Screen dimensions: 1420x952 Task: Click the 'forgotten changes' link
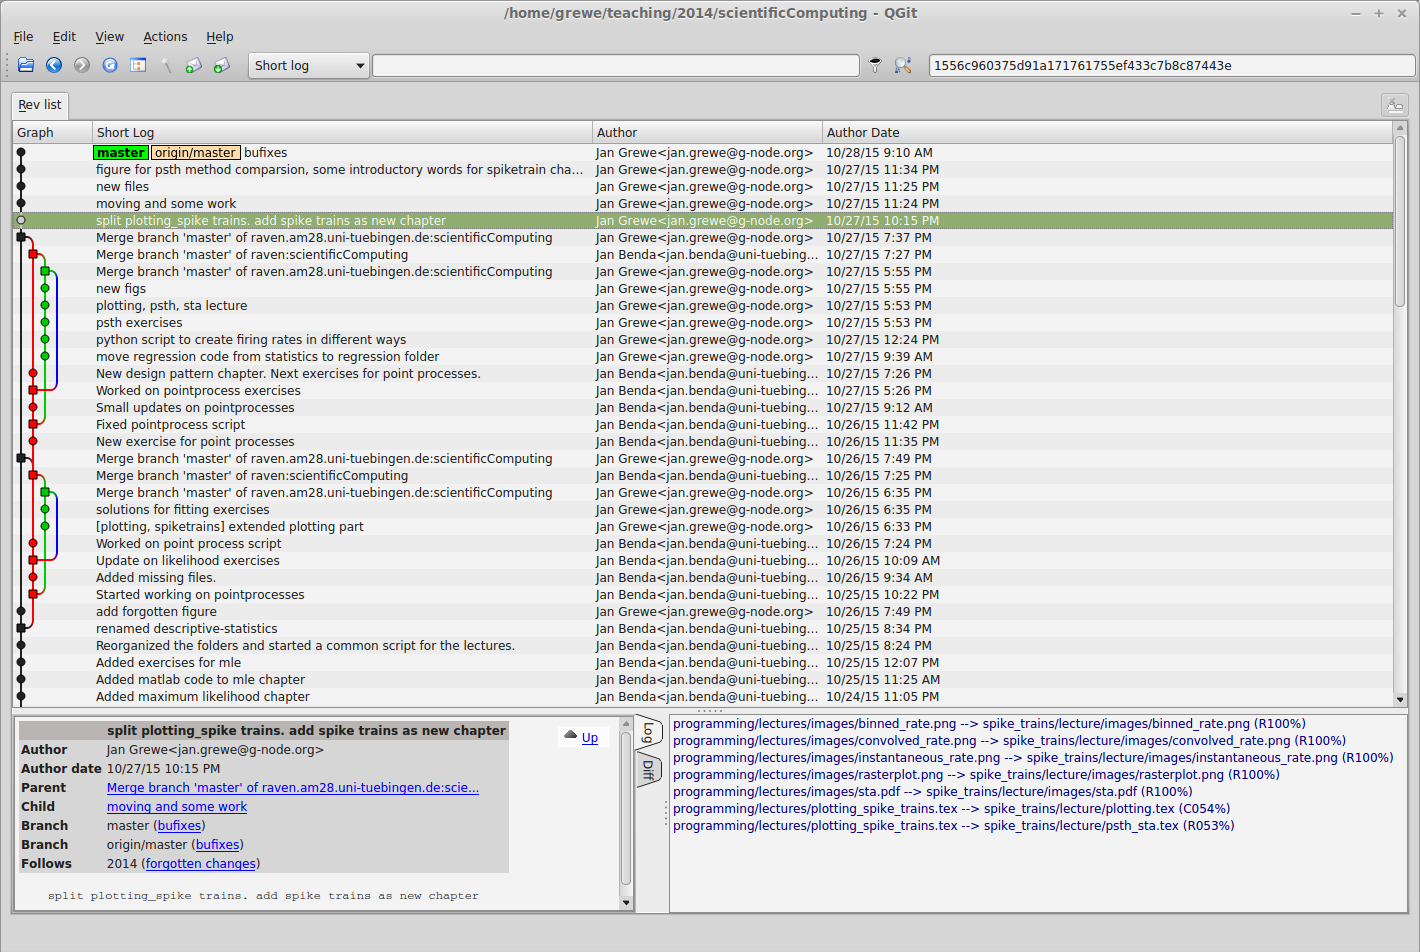pyautogui.click(x=201, y=864)
